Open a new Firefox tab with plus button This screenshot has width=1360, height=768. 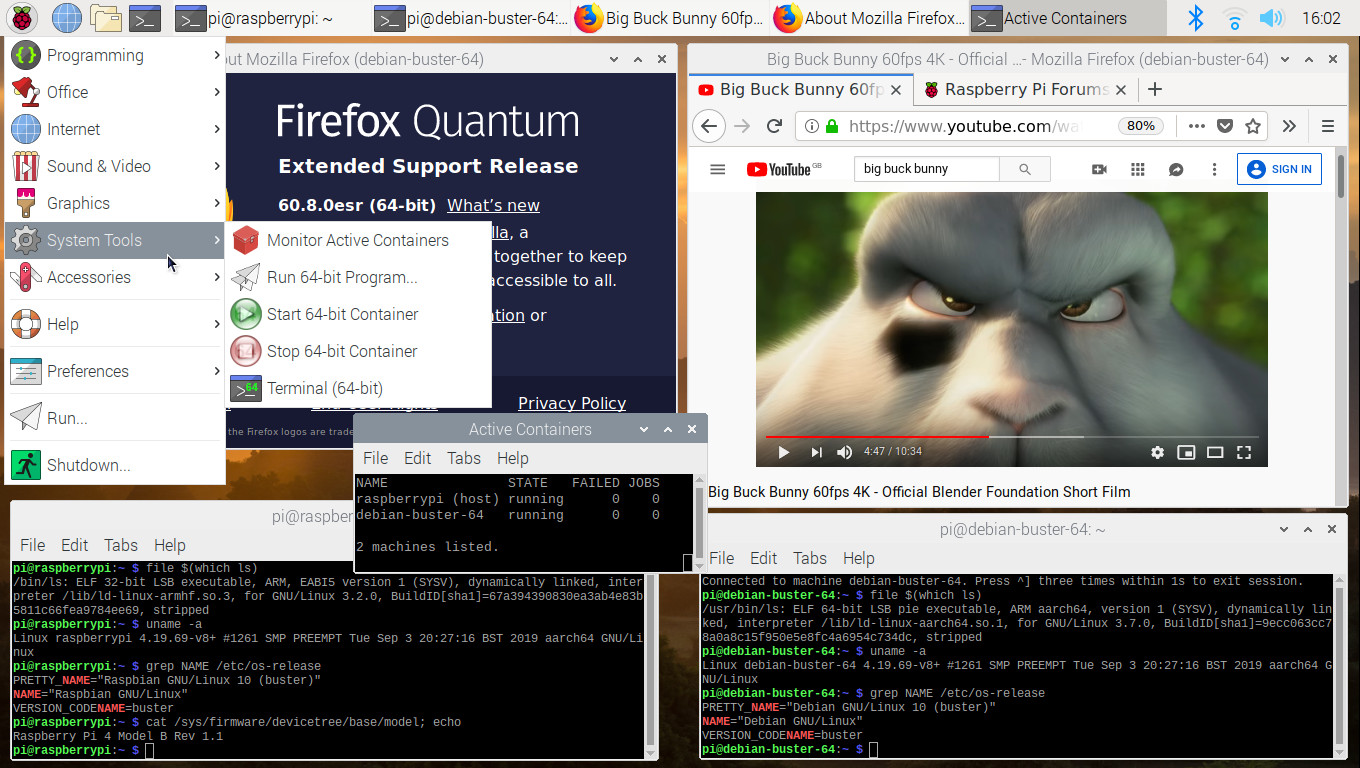tap(1154, 89)
